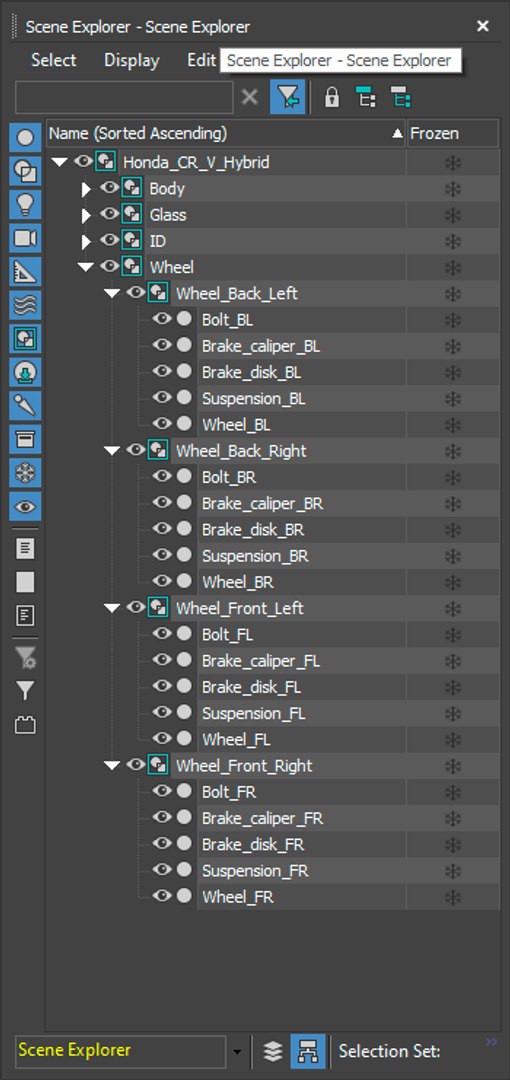This screenshot has height=1080, width=510.
Task: Click the plain funnel filter icon in sidebar
Action: pyautogui.click(x=26, y=690)
